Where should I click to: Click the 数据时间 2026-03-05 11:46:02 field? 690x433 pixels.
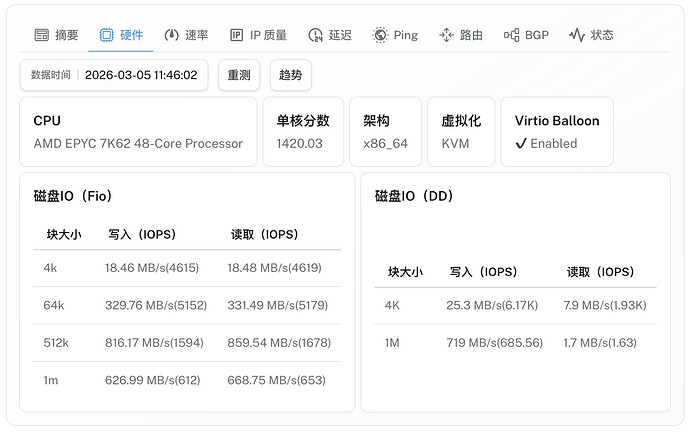114,75
